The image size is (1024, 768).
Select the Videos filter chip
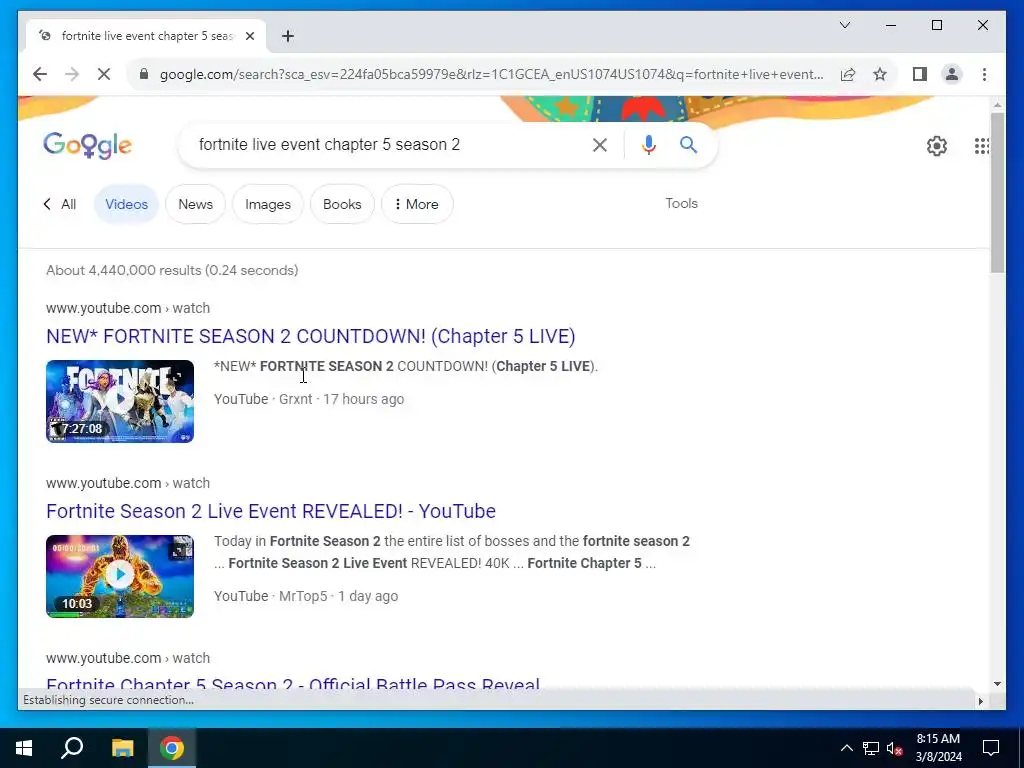tap(126, 204)
